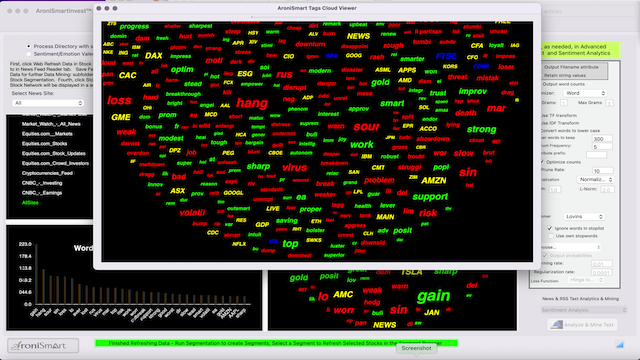Screen dimensions: 640x360
Task: Click learning rate field showing 0.01
Action: (x=602, y=264)
